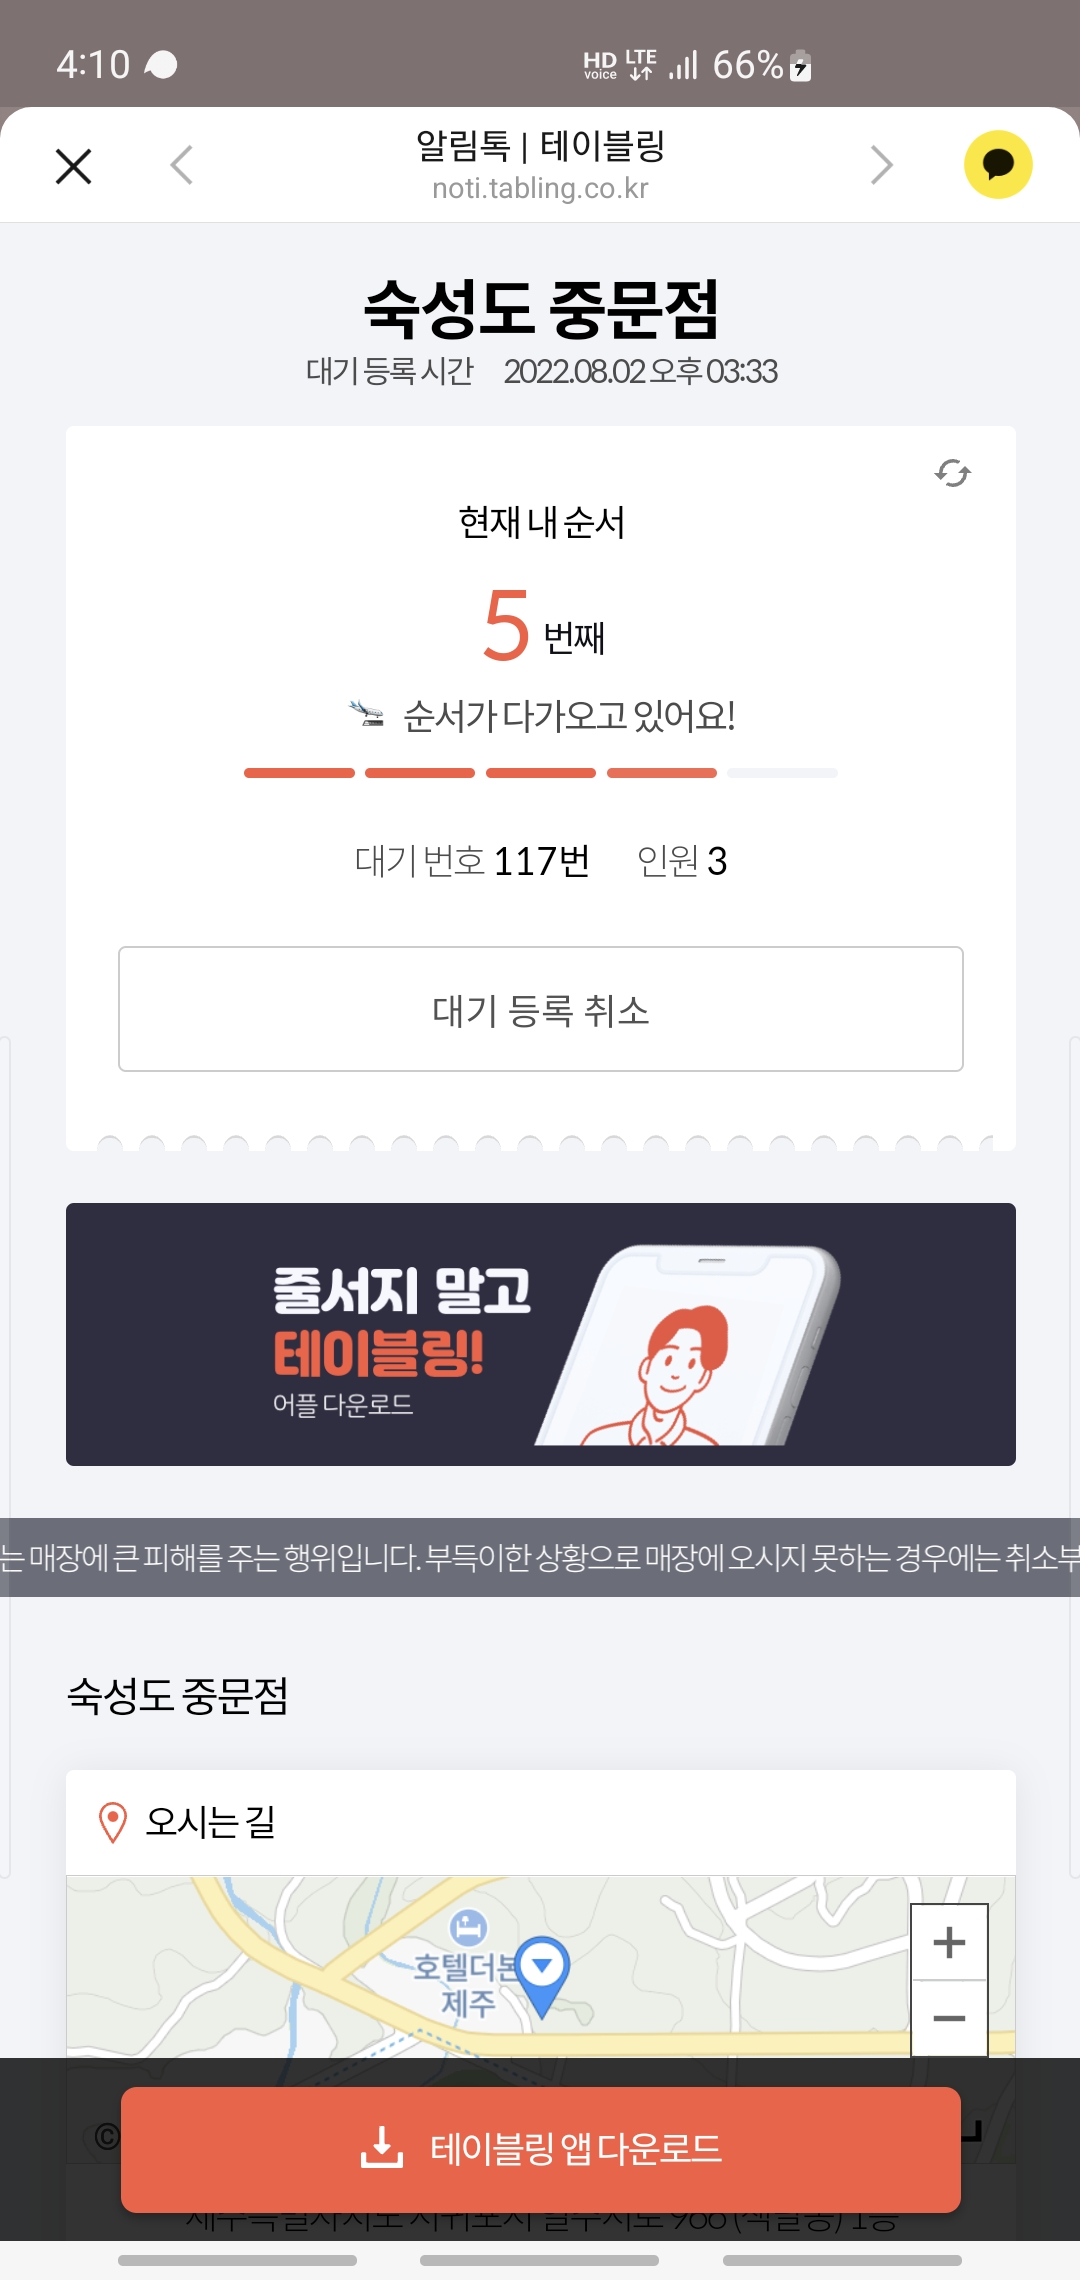Zoom out on the map with minus
This screenshot has width=1080, height=2280.
[x=949, y=2018]
